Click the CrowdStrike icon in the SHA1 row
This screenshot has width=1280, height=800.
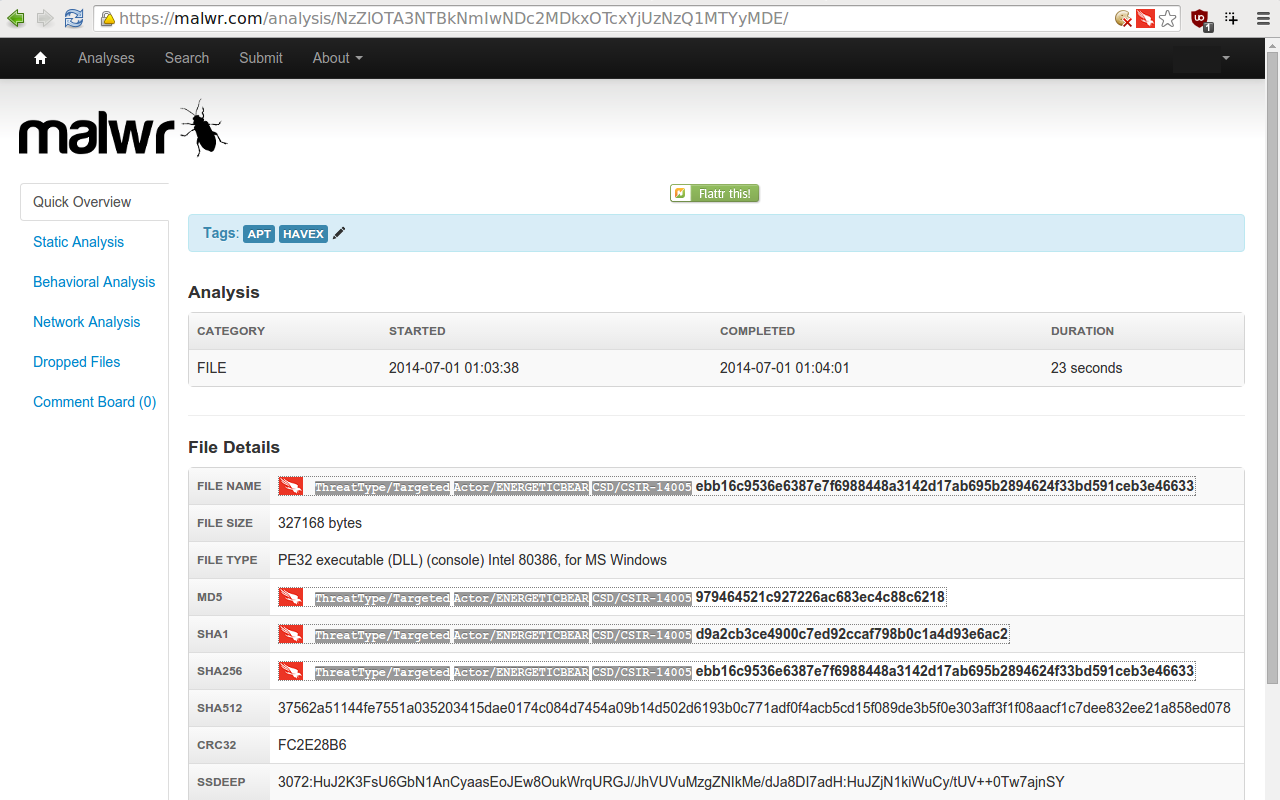[x=291, y=635]
